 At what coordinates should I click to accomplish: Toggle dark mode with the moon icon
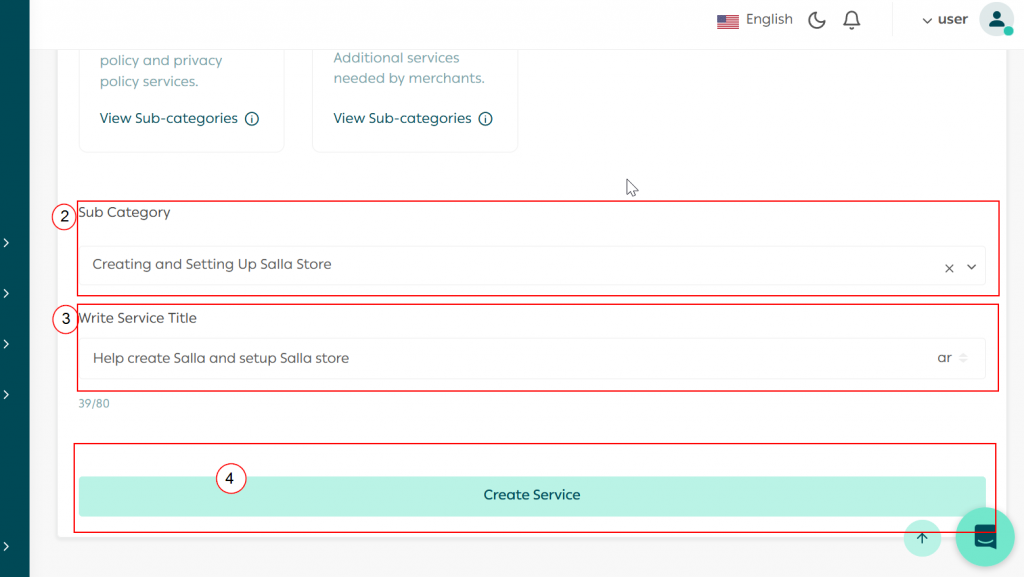tap(817, 20)
